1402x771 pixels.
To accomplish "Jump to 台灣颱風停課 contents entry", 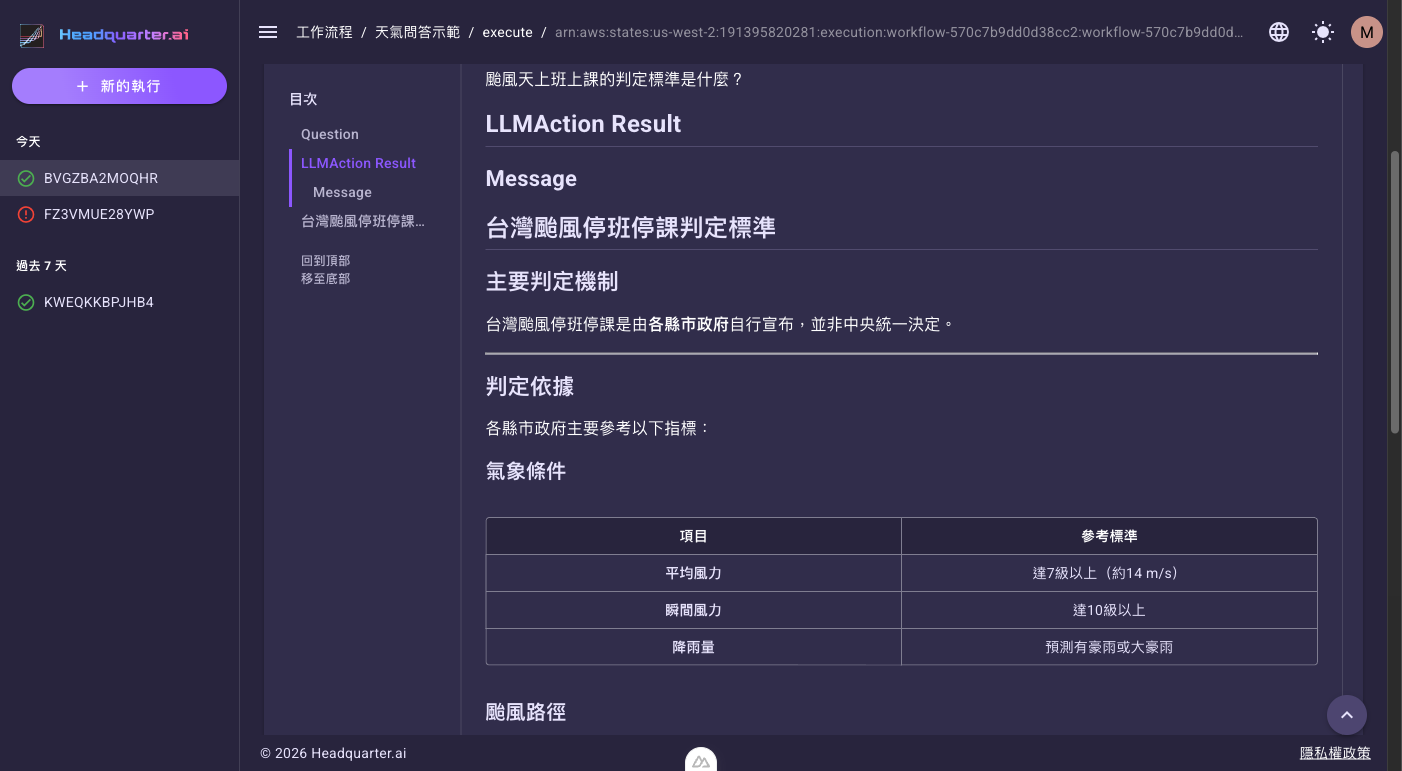I will coord(364,221).
